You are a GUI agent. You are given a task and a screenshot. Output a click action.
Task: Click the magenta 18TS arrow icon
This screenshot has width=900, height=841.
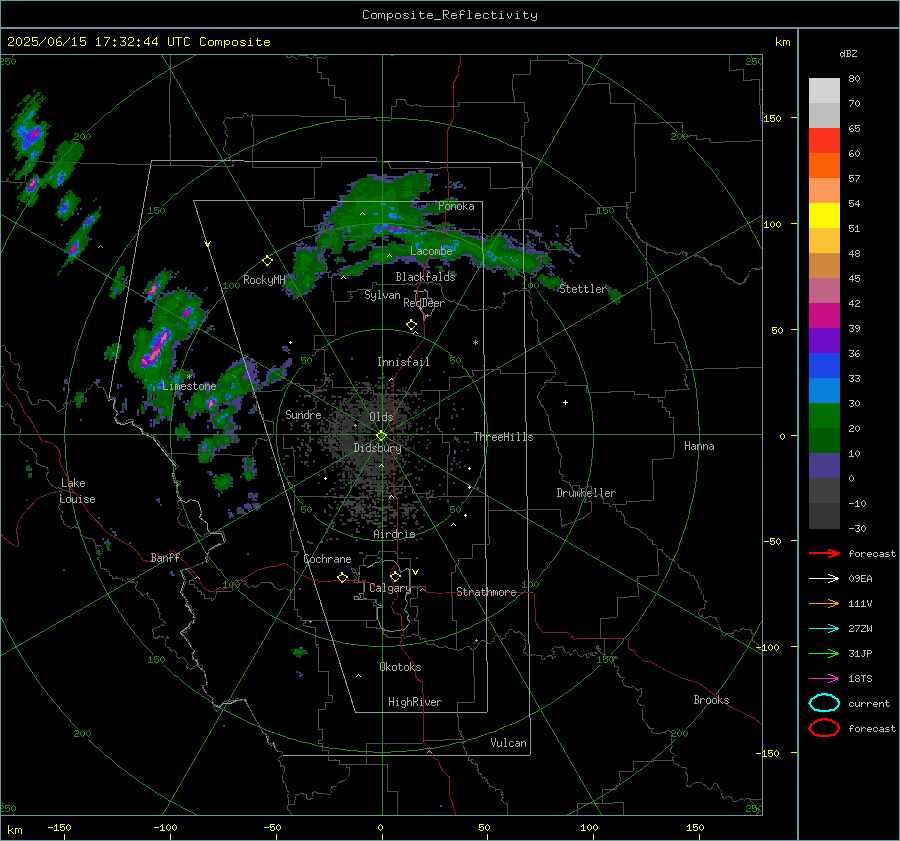(824, 679)
